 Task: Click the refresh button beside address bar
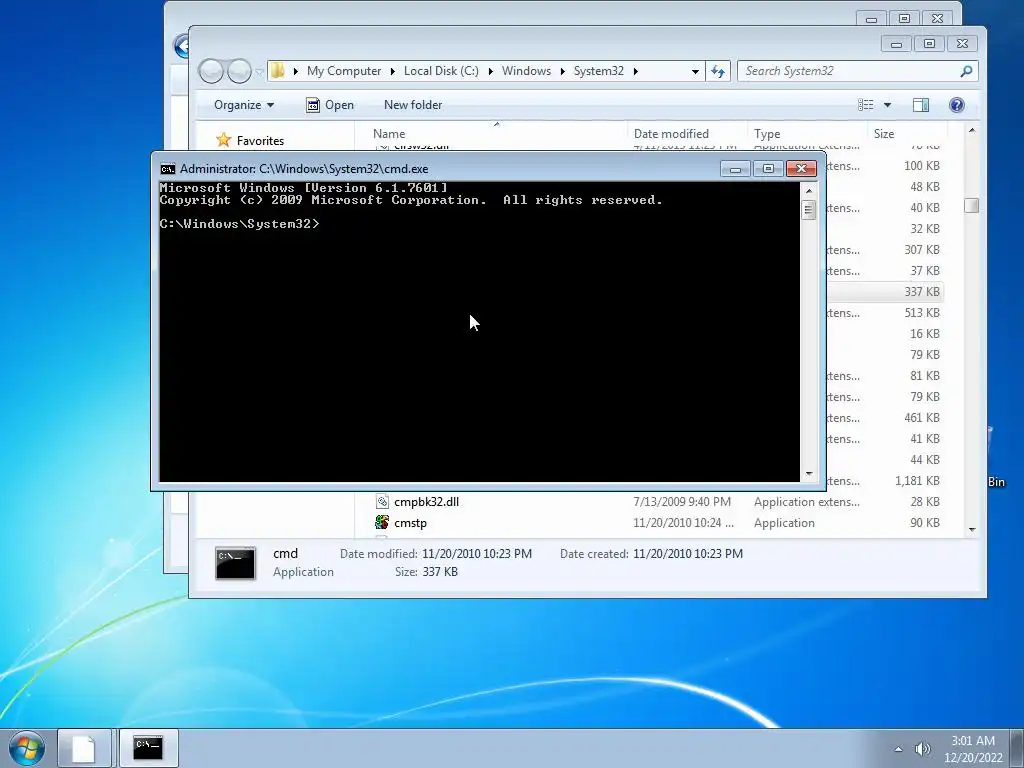point(718,71)
